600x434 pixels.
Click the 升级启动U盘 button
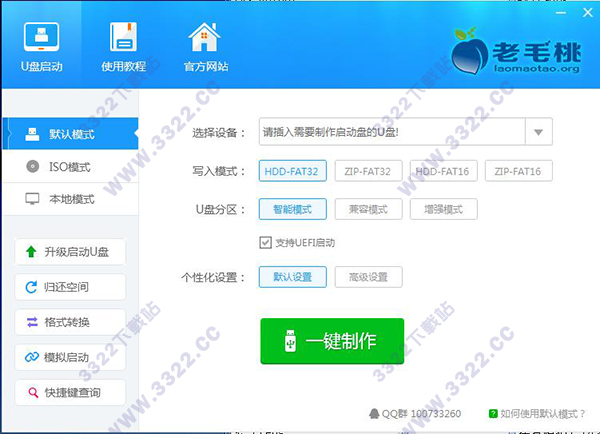click(70, 252)
